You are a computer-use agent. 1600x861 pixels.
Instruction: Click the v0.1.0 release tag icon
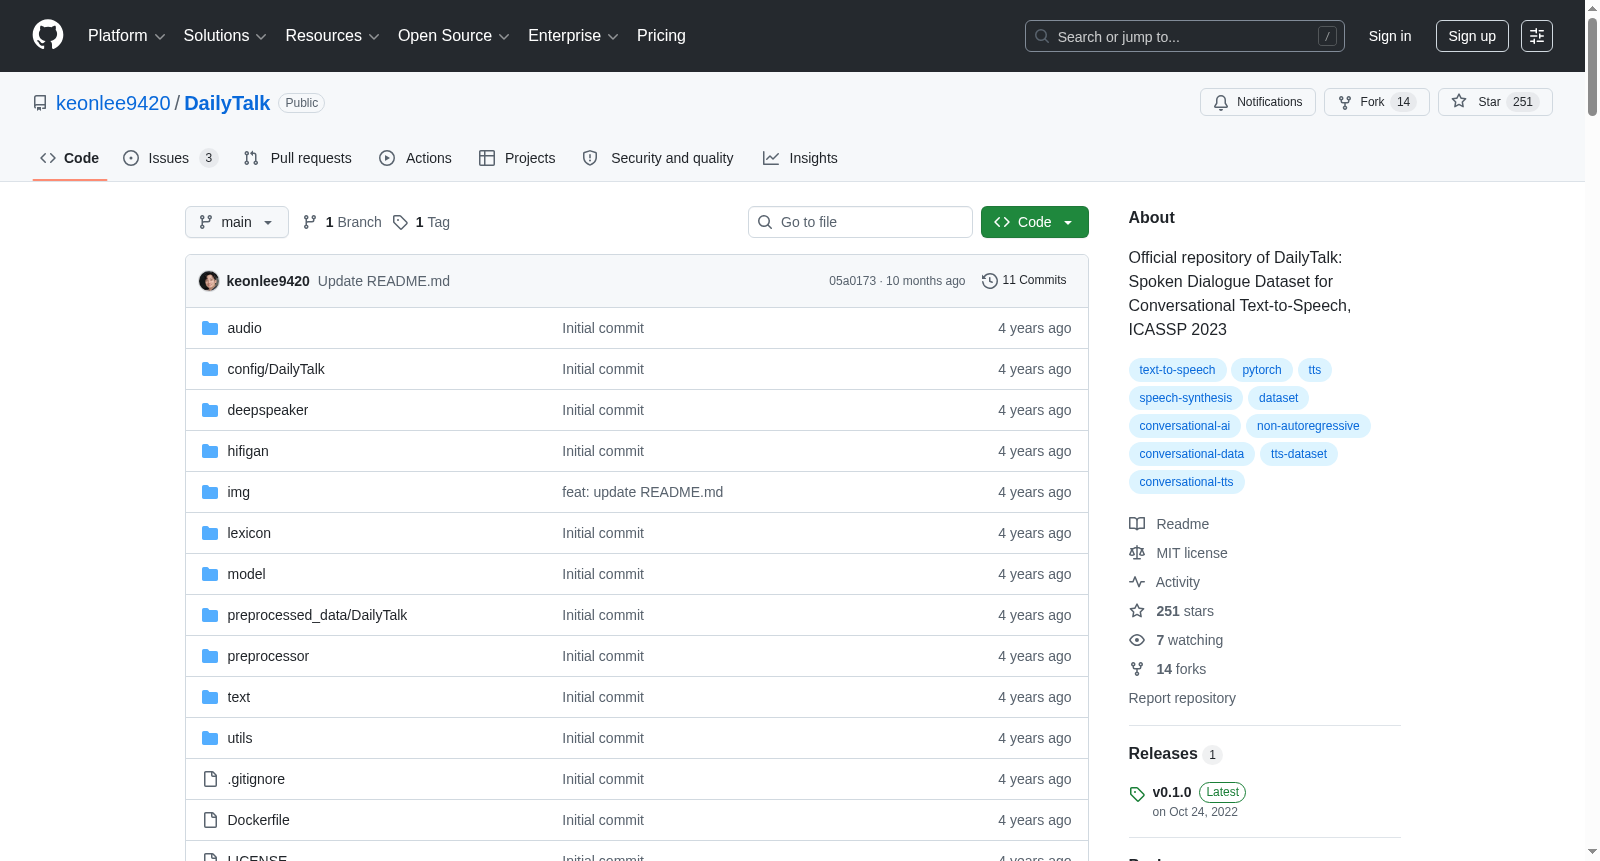[x=1137, y=794]
